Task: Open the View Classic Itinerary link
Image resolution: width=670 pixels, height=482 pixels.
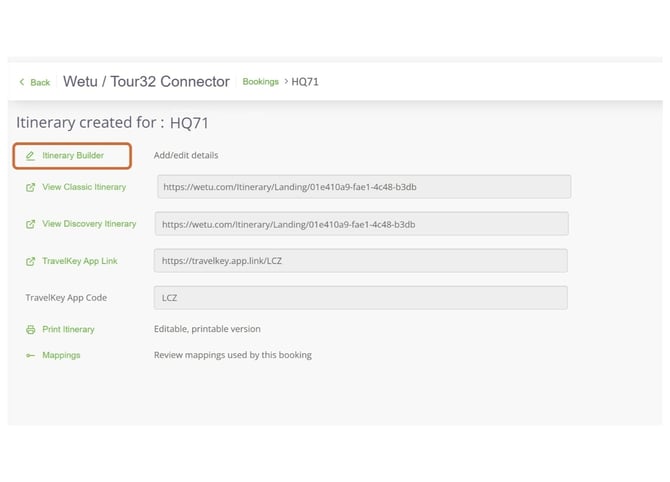Action: (84, 187)
